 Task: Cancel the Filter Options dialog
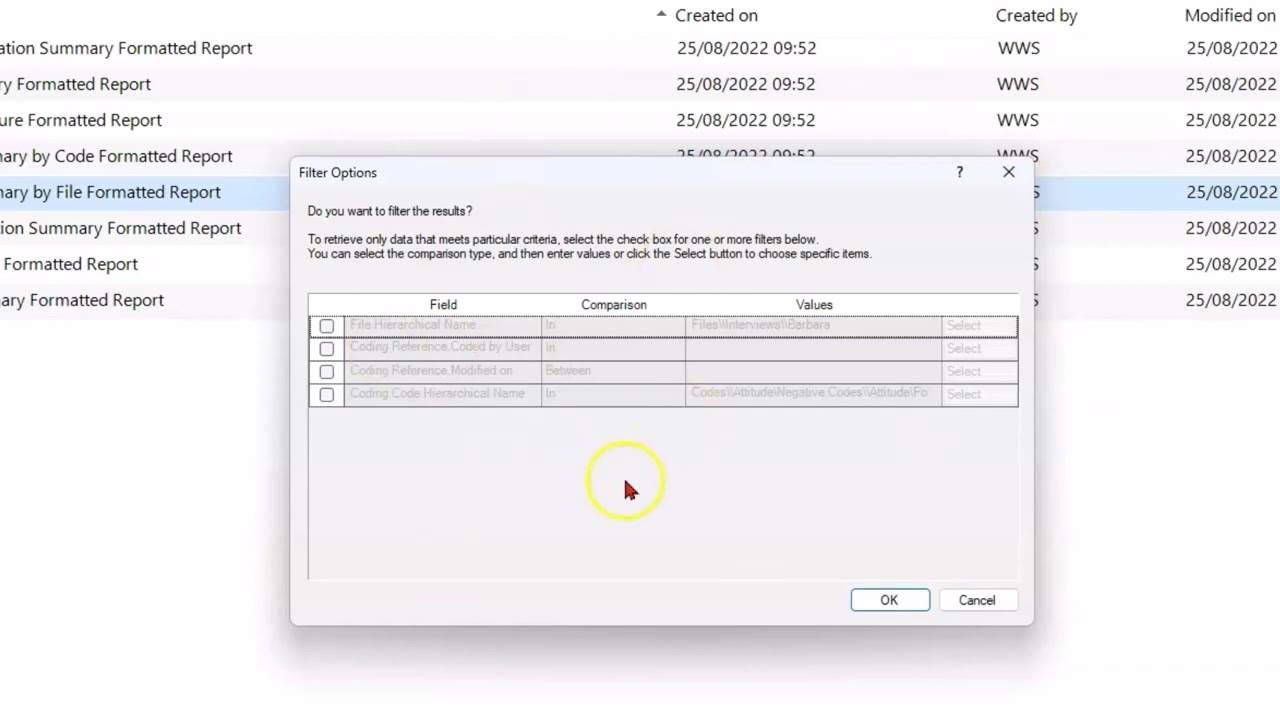point(977,600)
